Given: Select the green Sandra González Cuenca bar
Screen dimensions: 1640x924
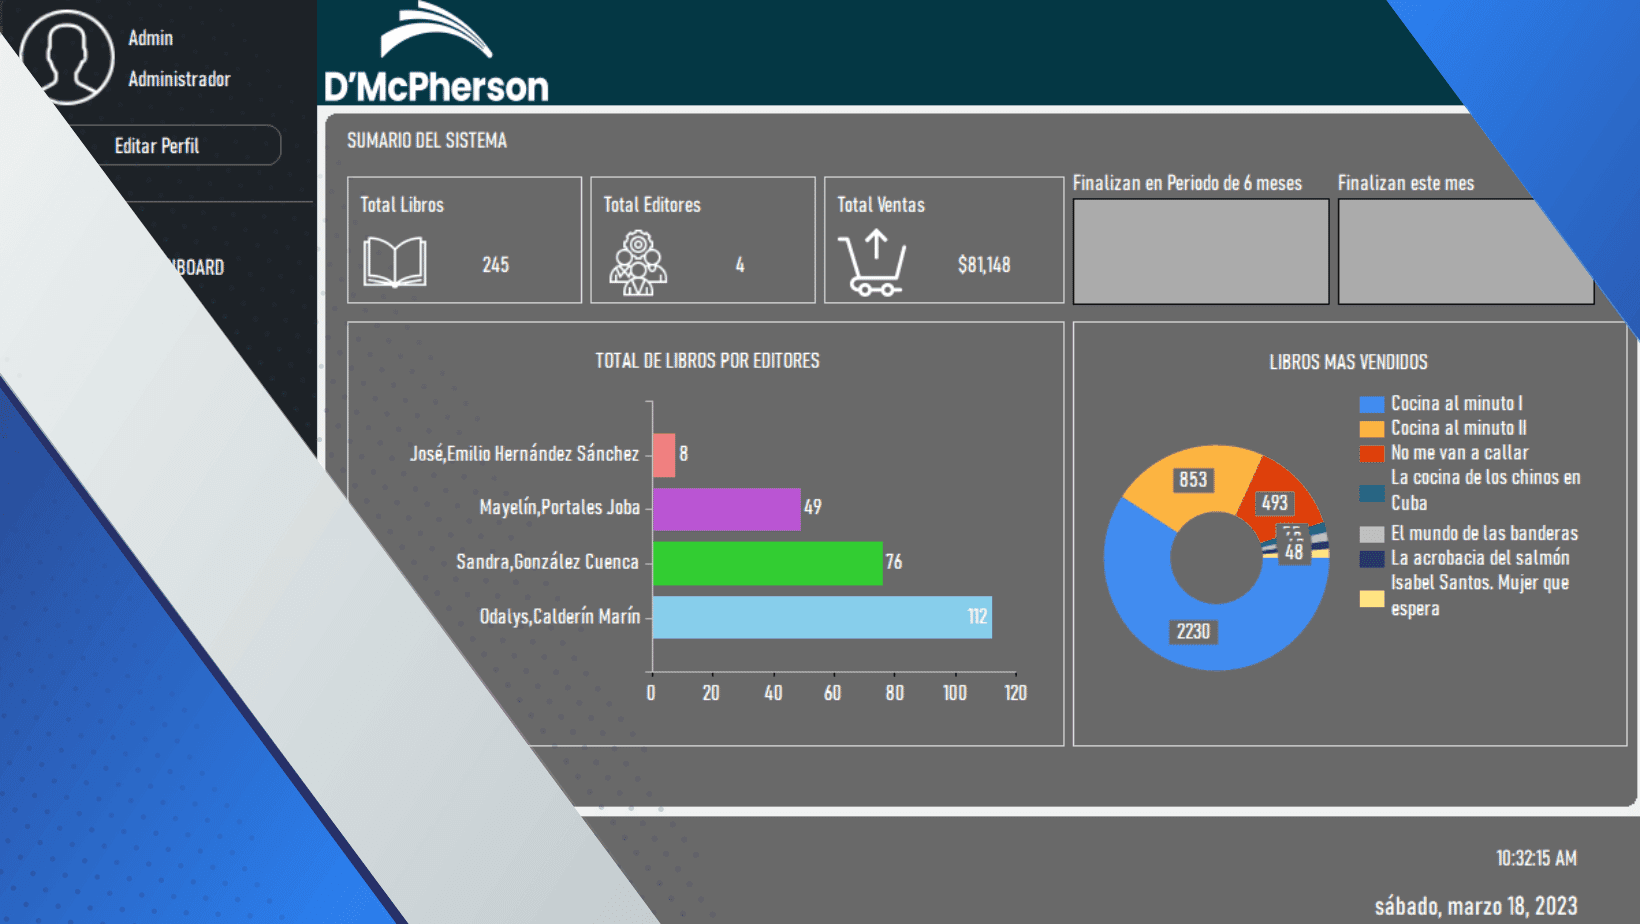Looking at the screenshot, I should click(768, 563).
